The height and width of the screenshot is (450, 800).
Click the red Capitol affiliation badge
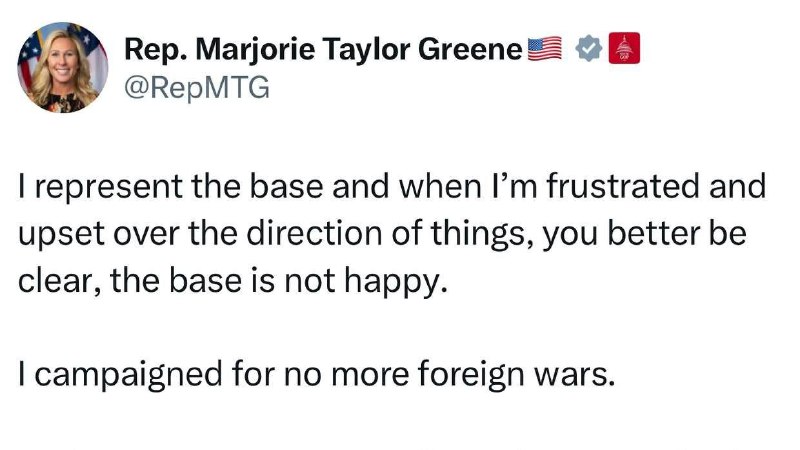[x=624, y=48]
